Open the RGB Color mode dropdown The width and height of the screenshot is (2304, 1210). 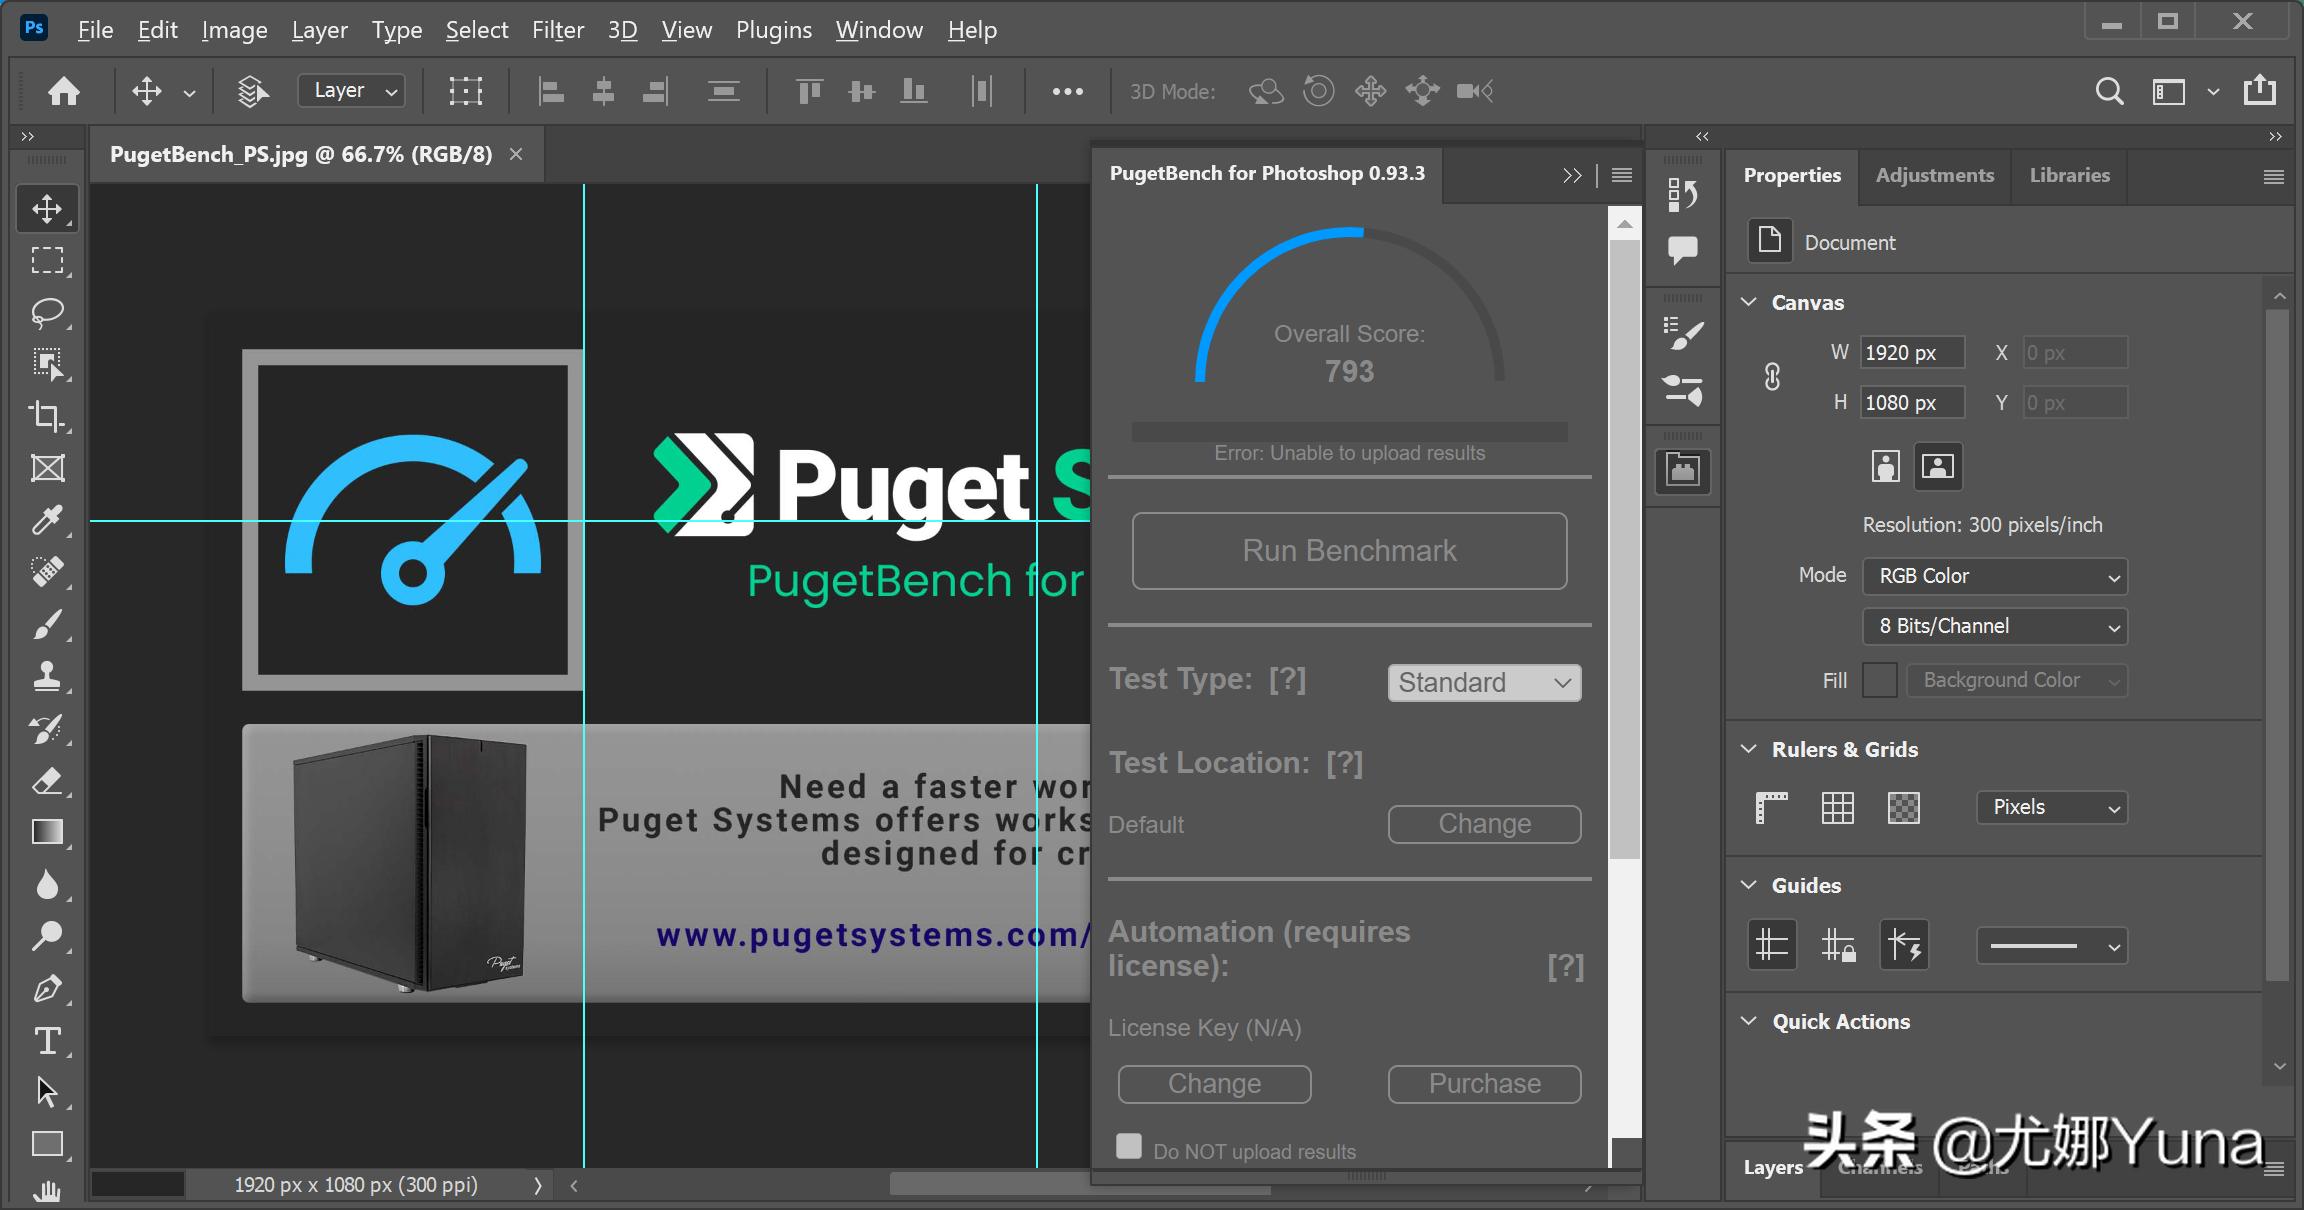click(1994, 576)
